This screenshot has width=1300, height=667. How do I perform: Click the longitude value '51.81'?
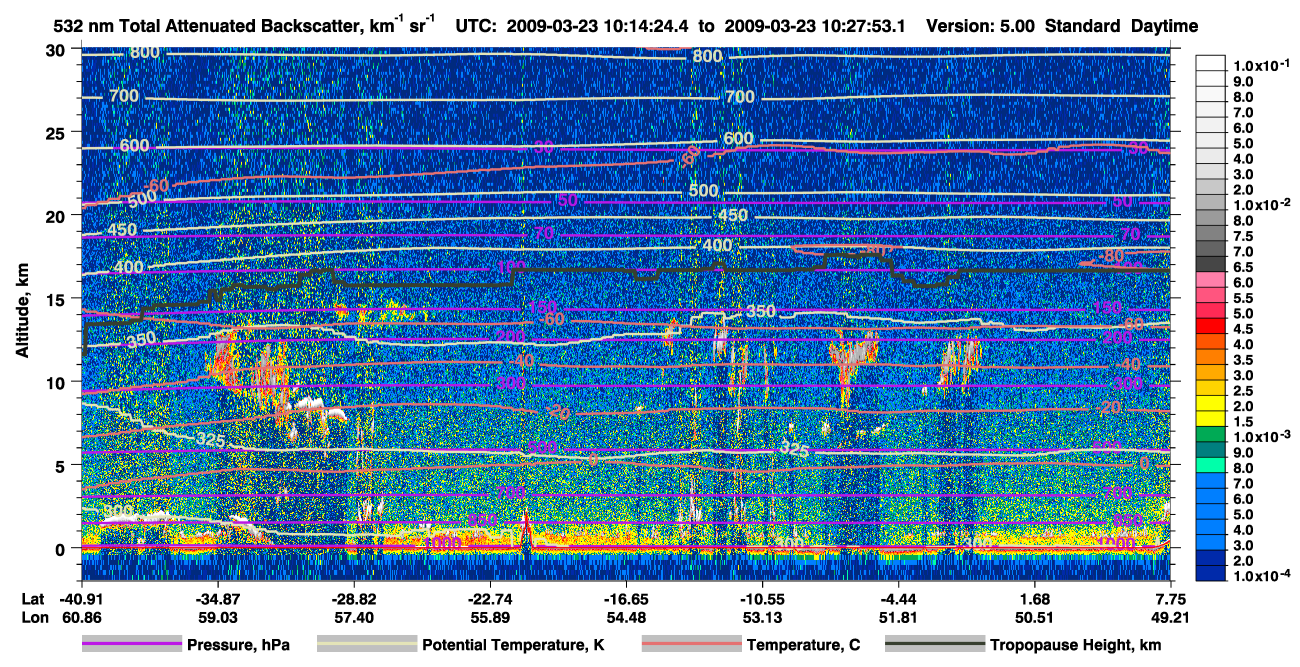(x=898, y=617)
